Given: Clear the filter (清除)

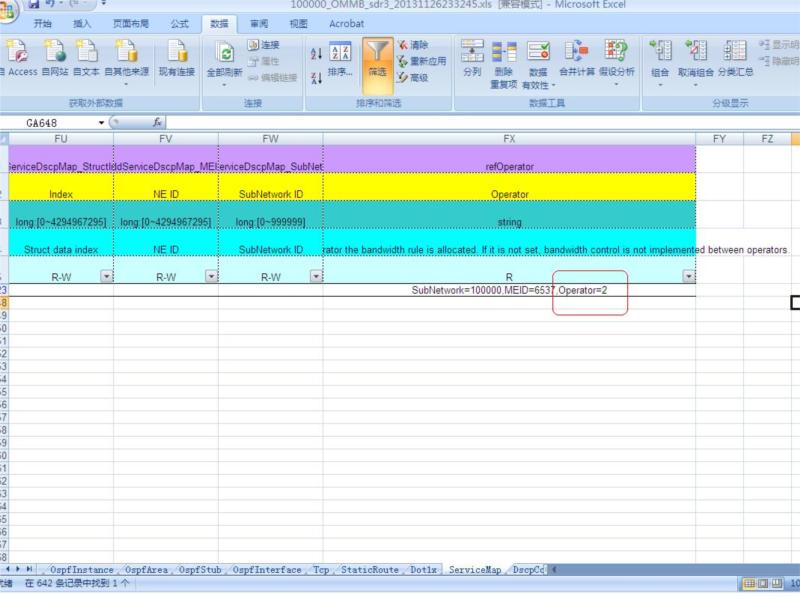Looking at the screenshot, I should pos(414,45).
